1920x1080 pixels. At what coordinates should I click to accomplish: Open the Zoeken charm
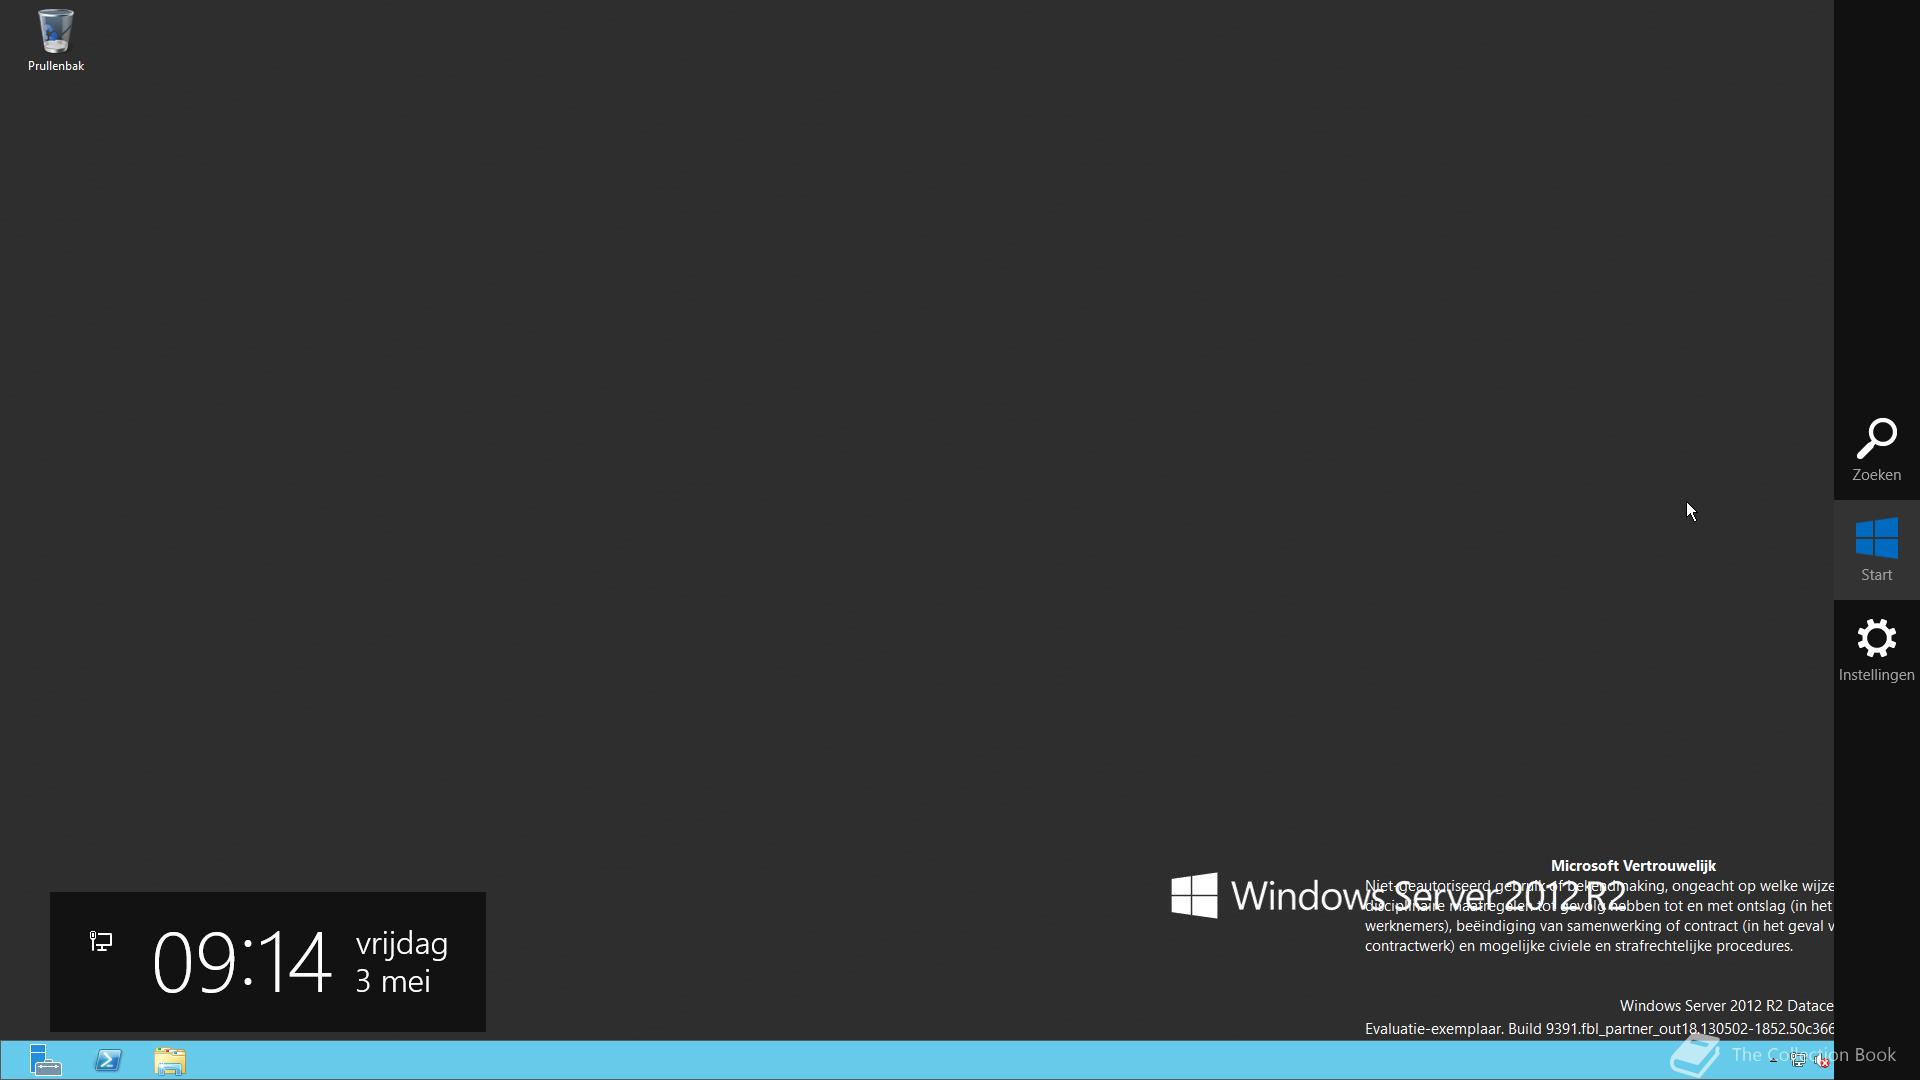pos(1876,450)
